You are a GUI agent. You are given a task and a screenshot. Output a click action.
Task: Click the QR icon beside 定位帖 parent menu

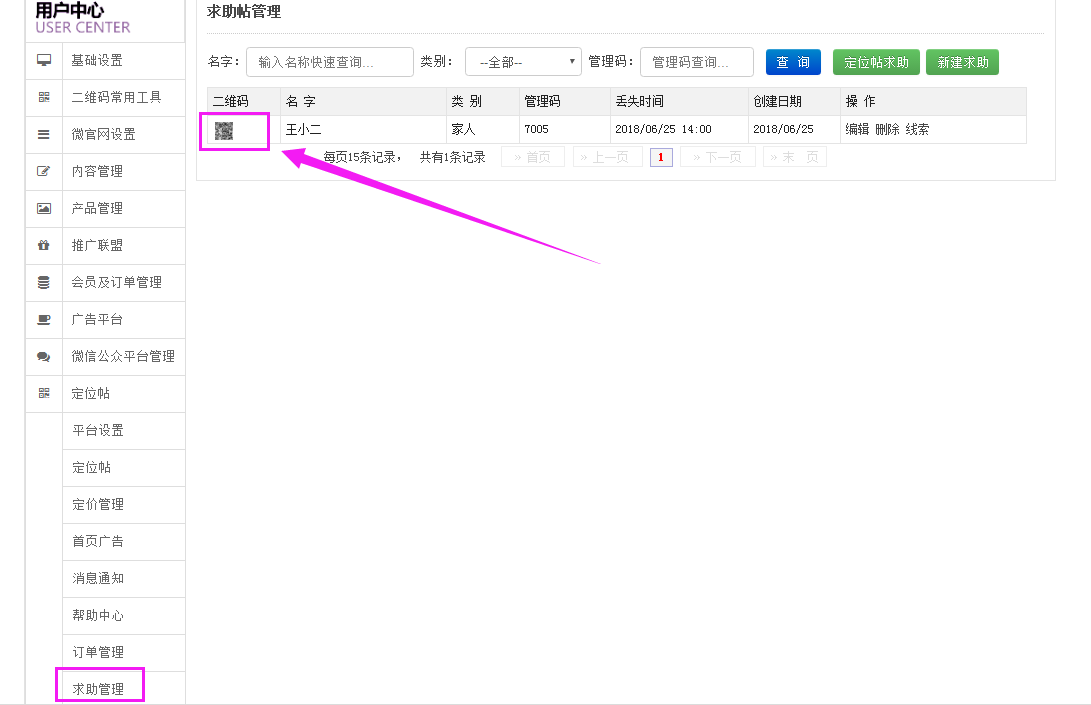(44, 393)
